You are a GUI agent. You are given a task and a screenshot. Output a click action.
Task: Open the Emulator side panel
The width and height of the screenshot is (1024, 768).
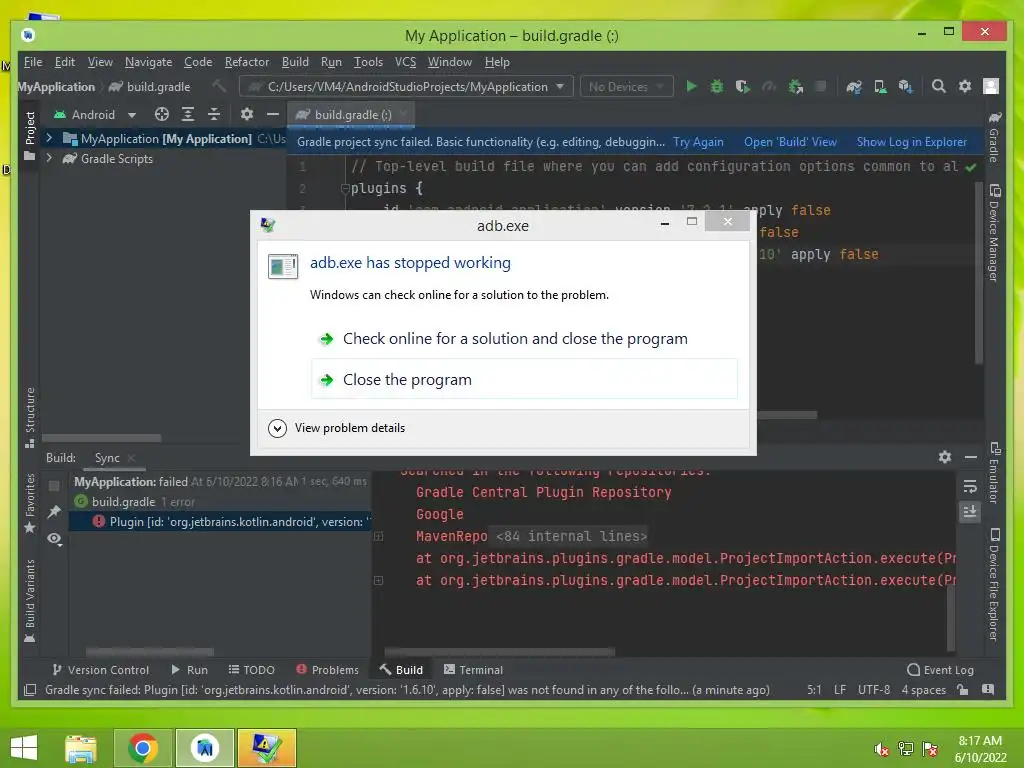click(994, 473)
